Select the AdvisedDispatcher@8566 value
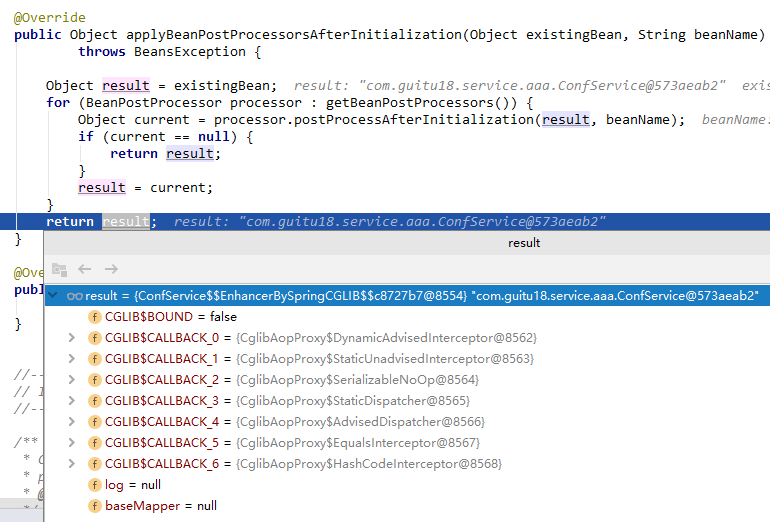This screenshot has width=770, height=522. (x=360, y=422)
